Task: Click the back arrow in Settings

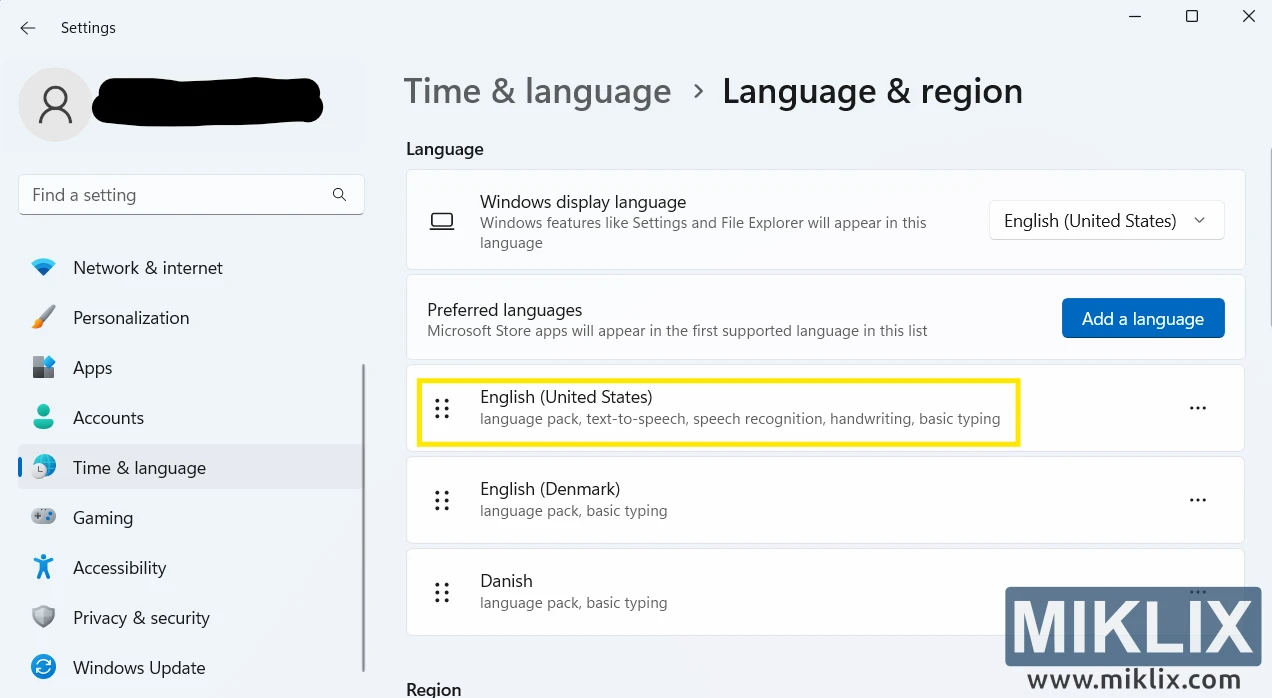Action: [x=28, y=28]
